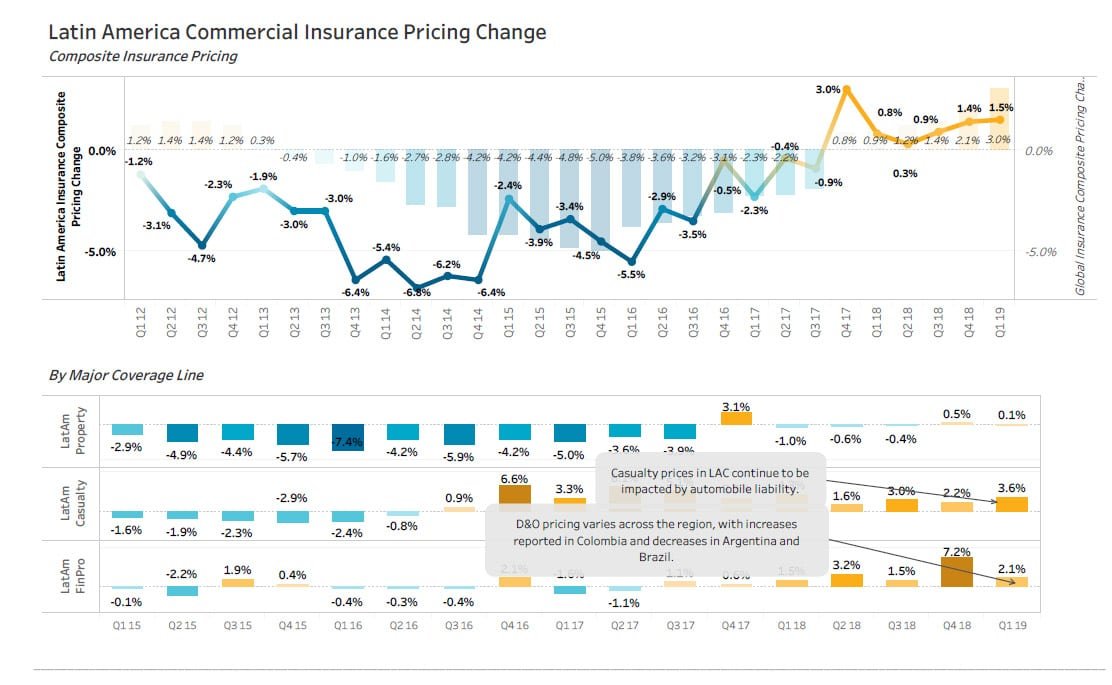Select the LatAm FinPro row label
Image resolution: width=1112 pixels, height=685 pixels.
coord(75,576)
